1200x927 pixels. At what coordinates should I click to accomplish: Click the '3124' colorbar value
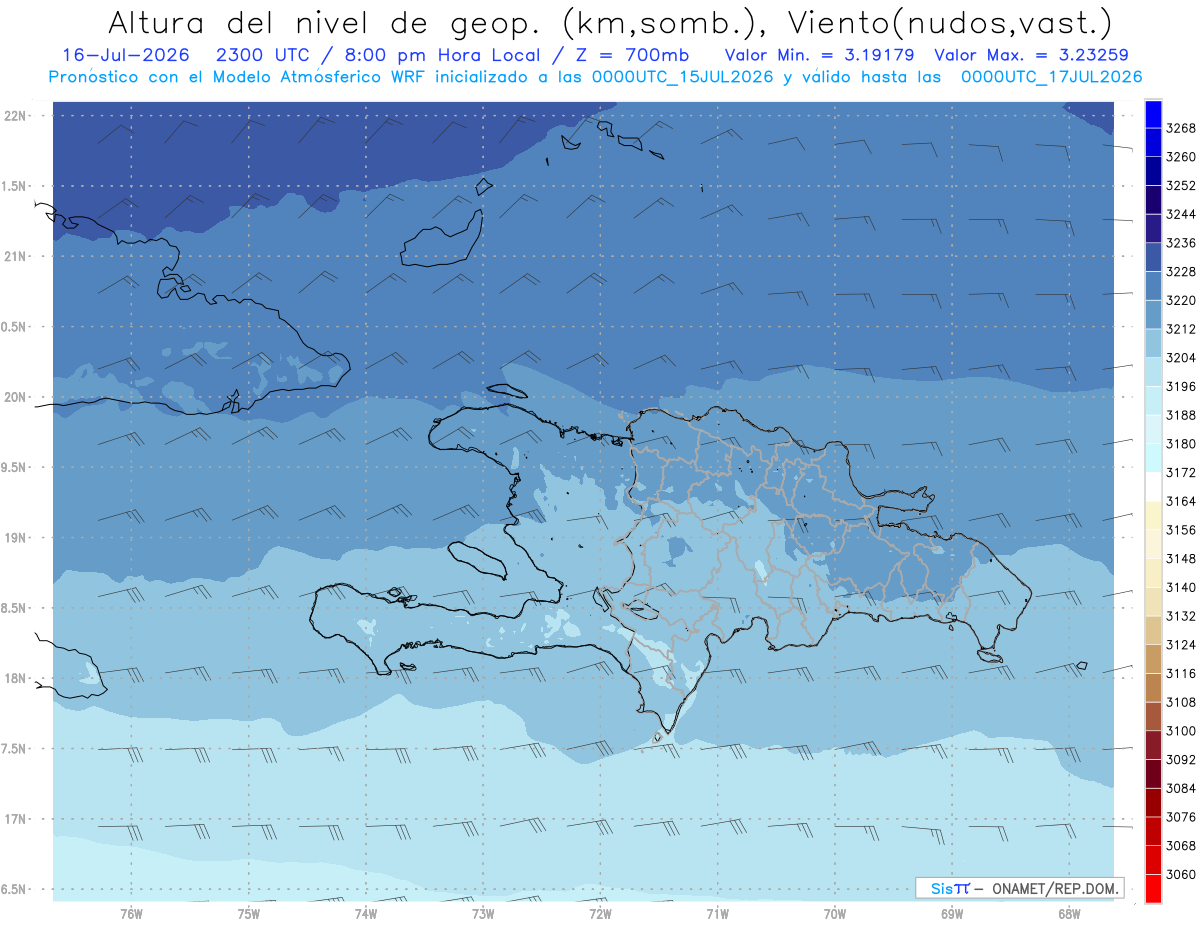coord(1181,645)
